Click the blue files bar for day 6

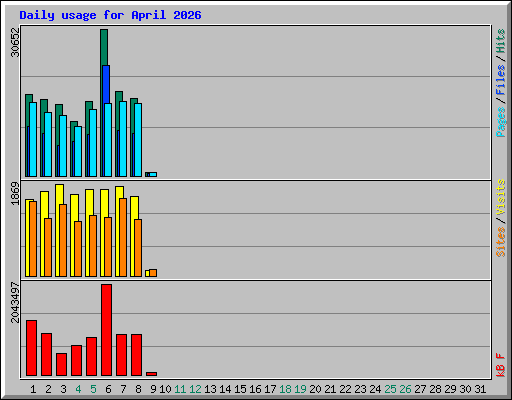click(106, 84)
